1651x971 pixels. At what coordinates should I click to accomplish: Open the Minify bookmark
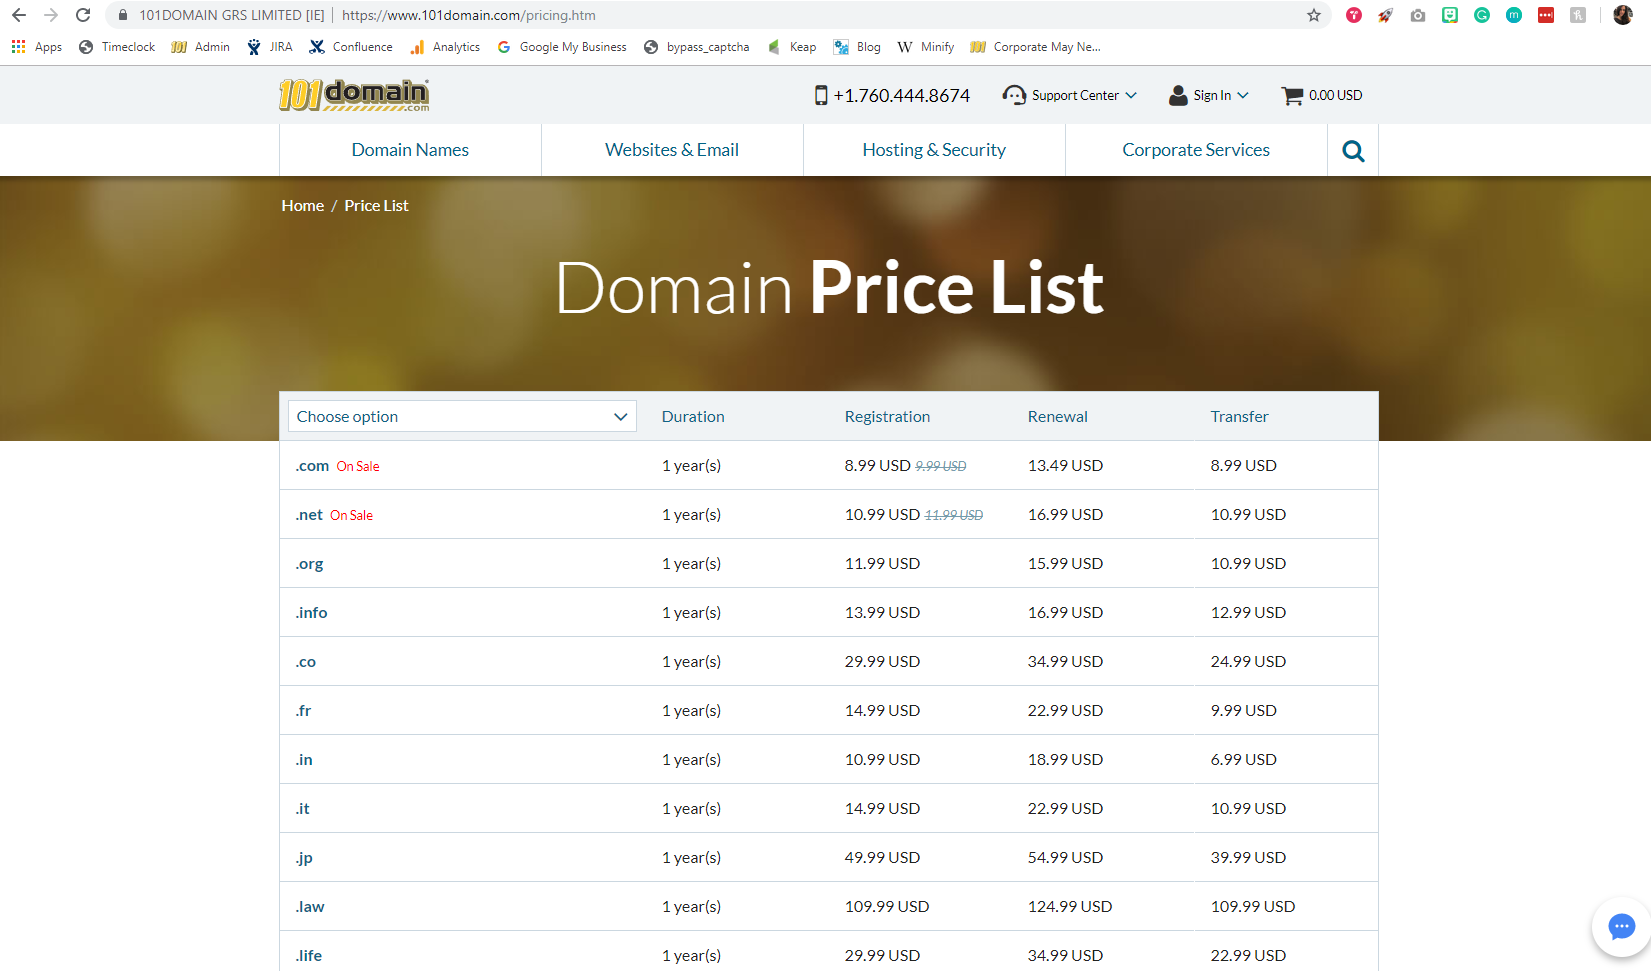pyautogui.click(x=926, y=47)
